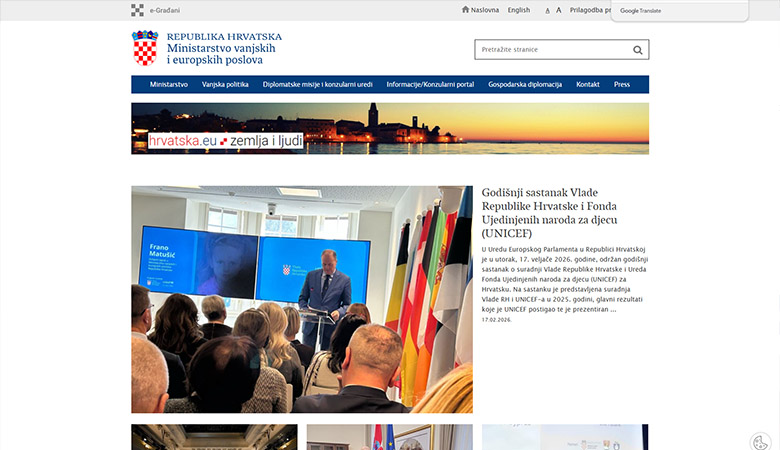Open the Ministarstvo menu

pos(169,85)
